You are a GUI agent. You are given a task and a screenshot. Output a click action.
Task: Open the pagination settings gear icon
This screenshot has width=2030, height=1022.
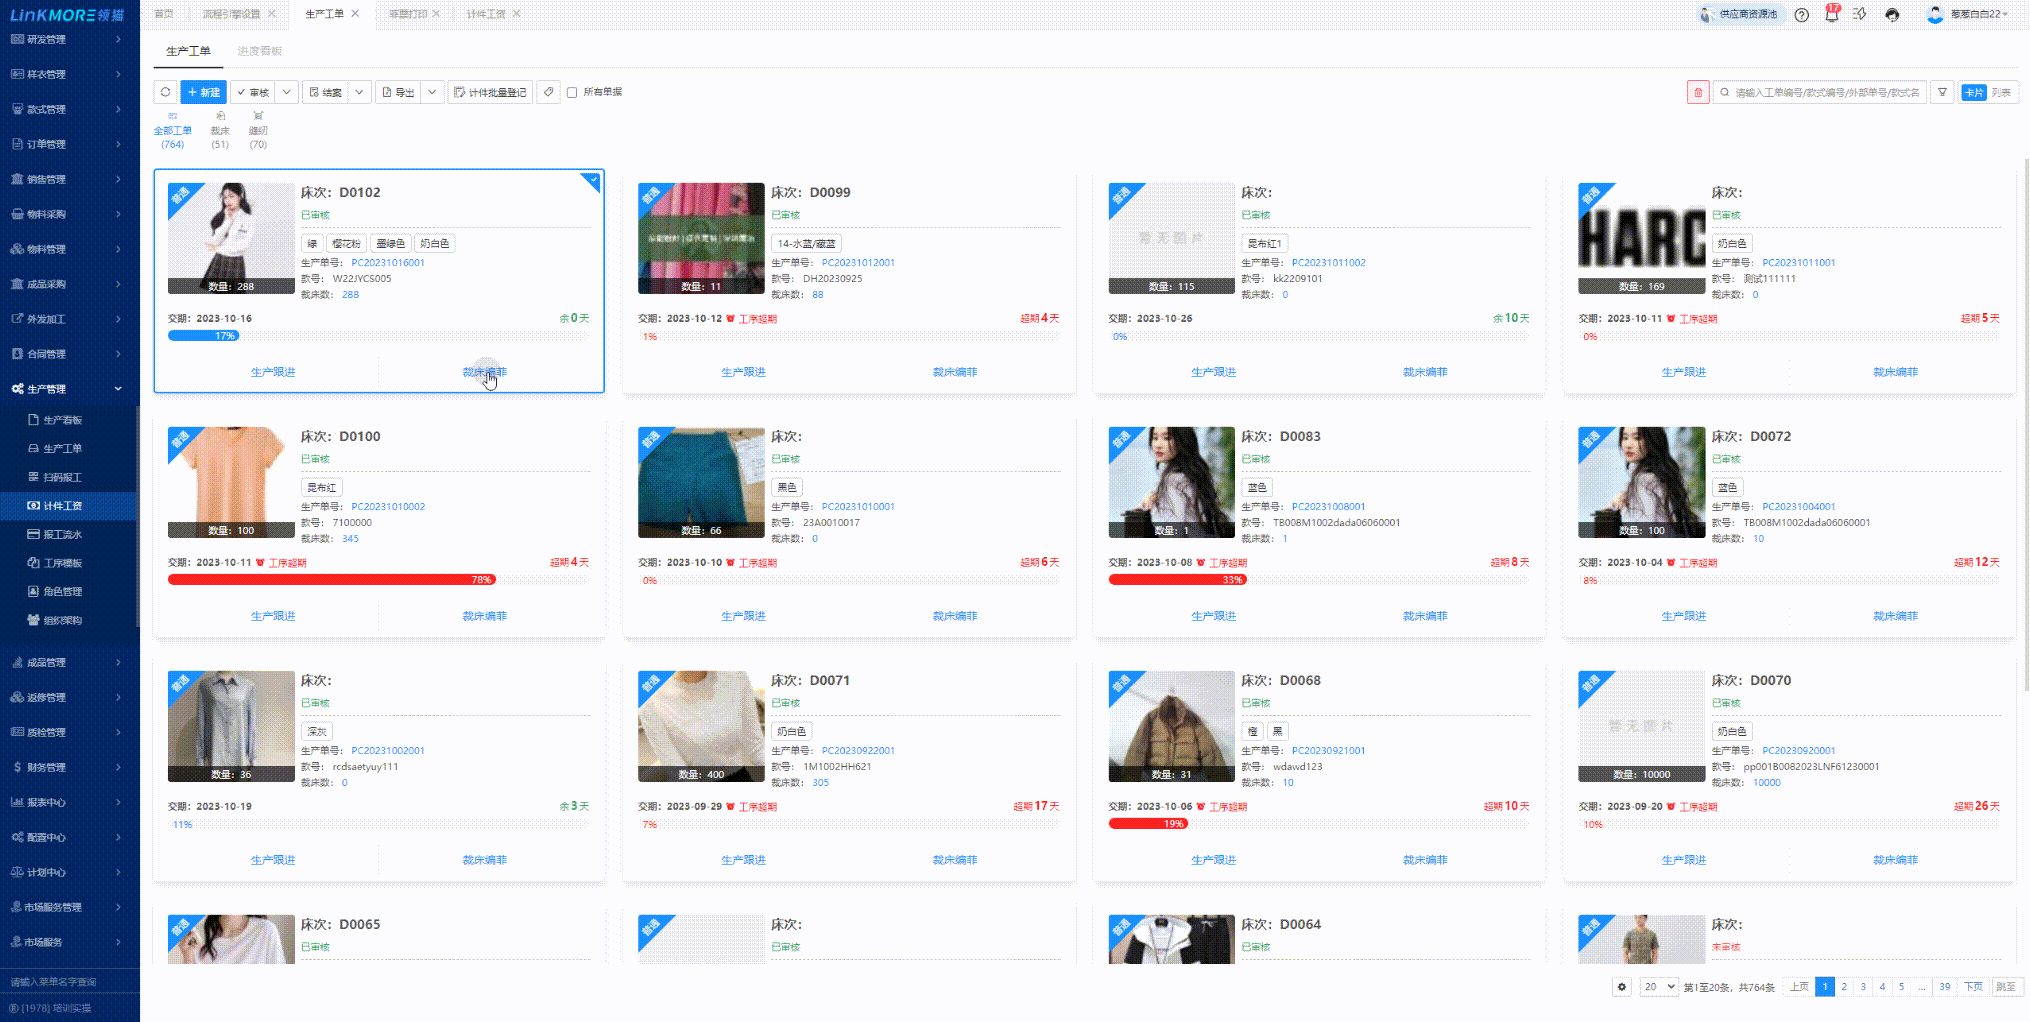(x=1621, y=987)
